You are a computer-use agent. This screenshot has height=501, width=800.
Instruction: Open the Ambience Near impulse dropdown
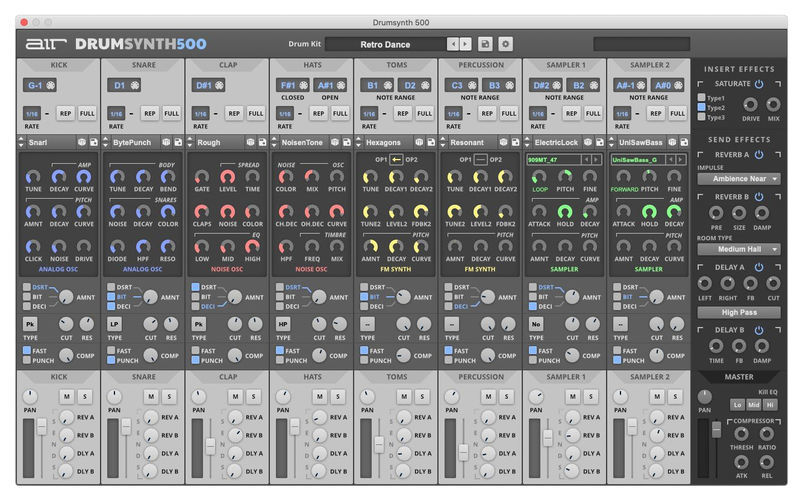click(739, 179)
